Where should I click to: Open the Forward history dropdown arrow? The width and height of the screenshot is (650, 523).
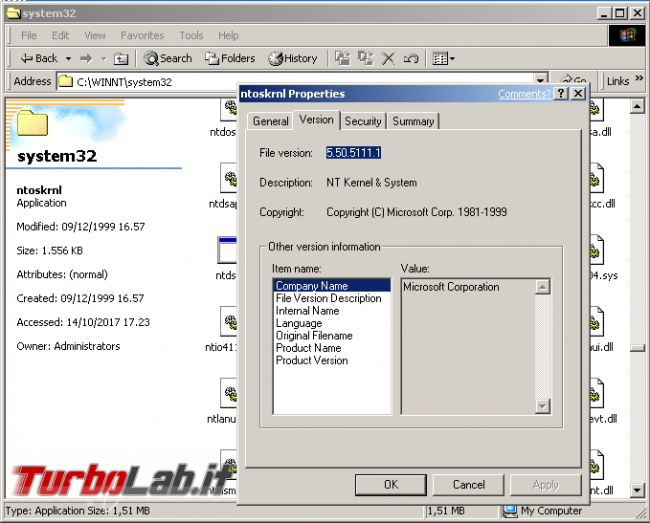click(x=104, y=59)
